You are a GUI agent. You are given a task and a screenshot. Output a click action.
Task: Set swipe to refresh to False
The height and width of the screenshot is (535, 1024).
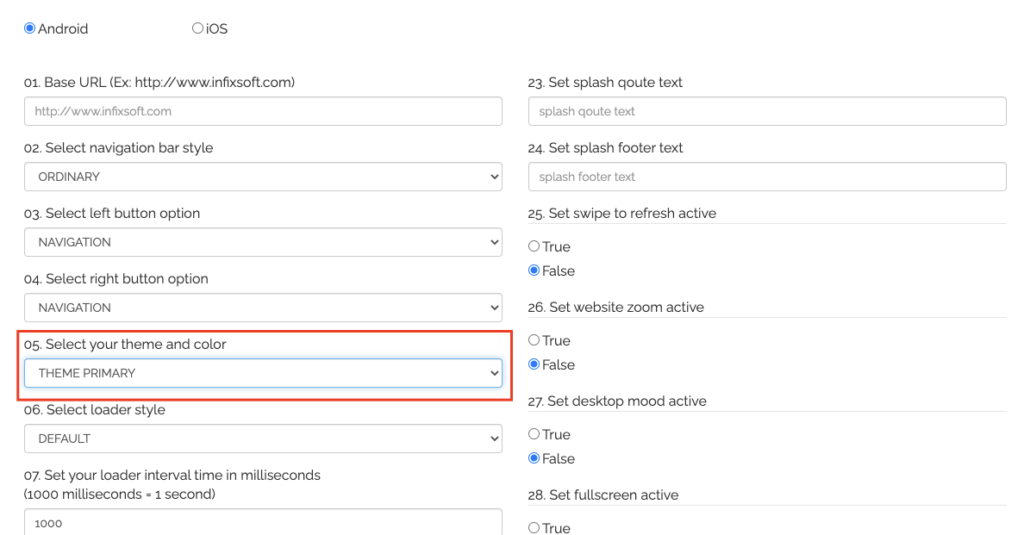click(x=534, y=270)
